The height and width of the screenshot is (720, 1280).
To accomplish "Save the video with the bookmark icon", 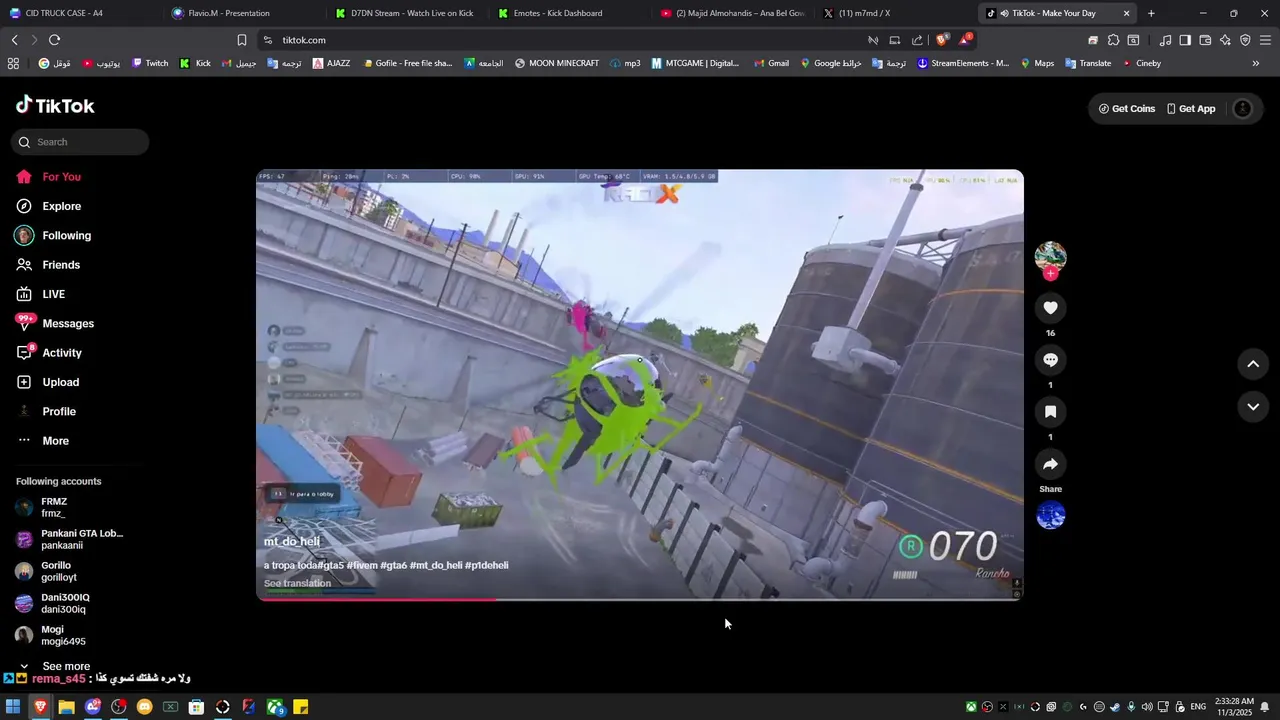I will pyautogui.click(x=1050, y=412).
